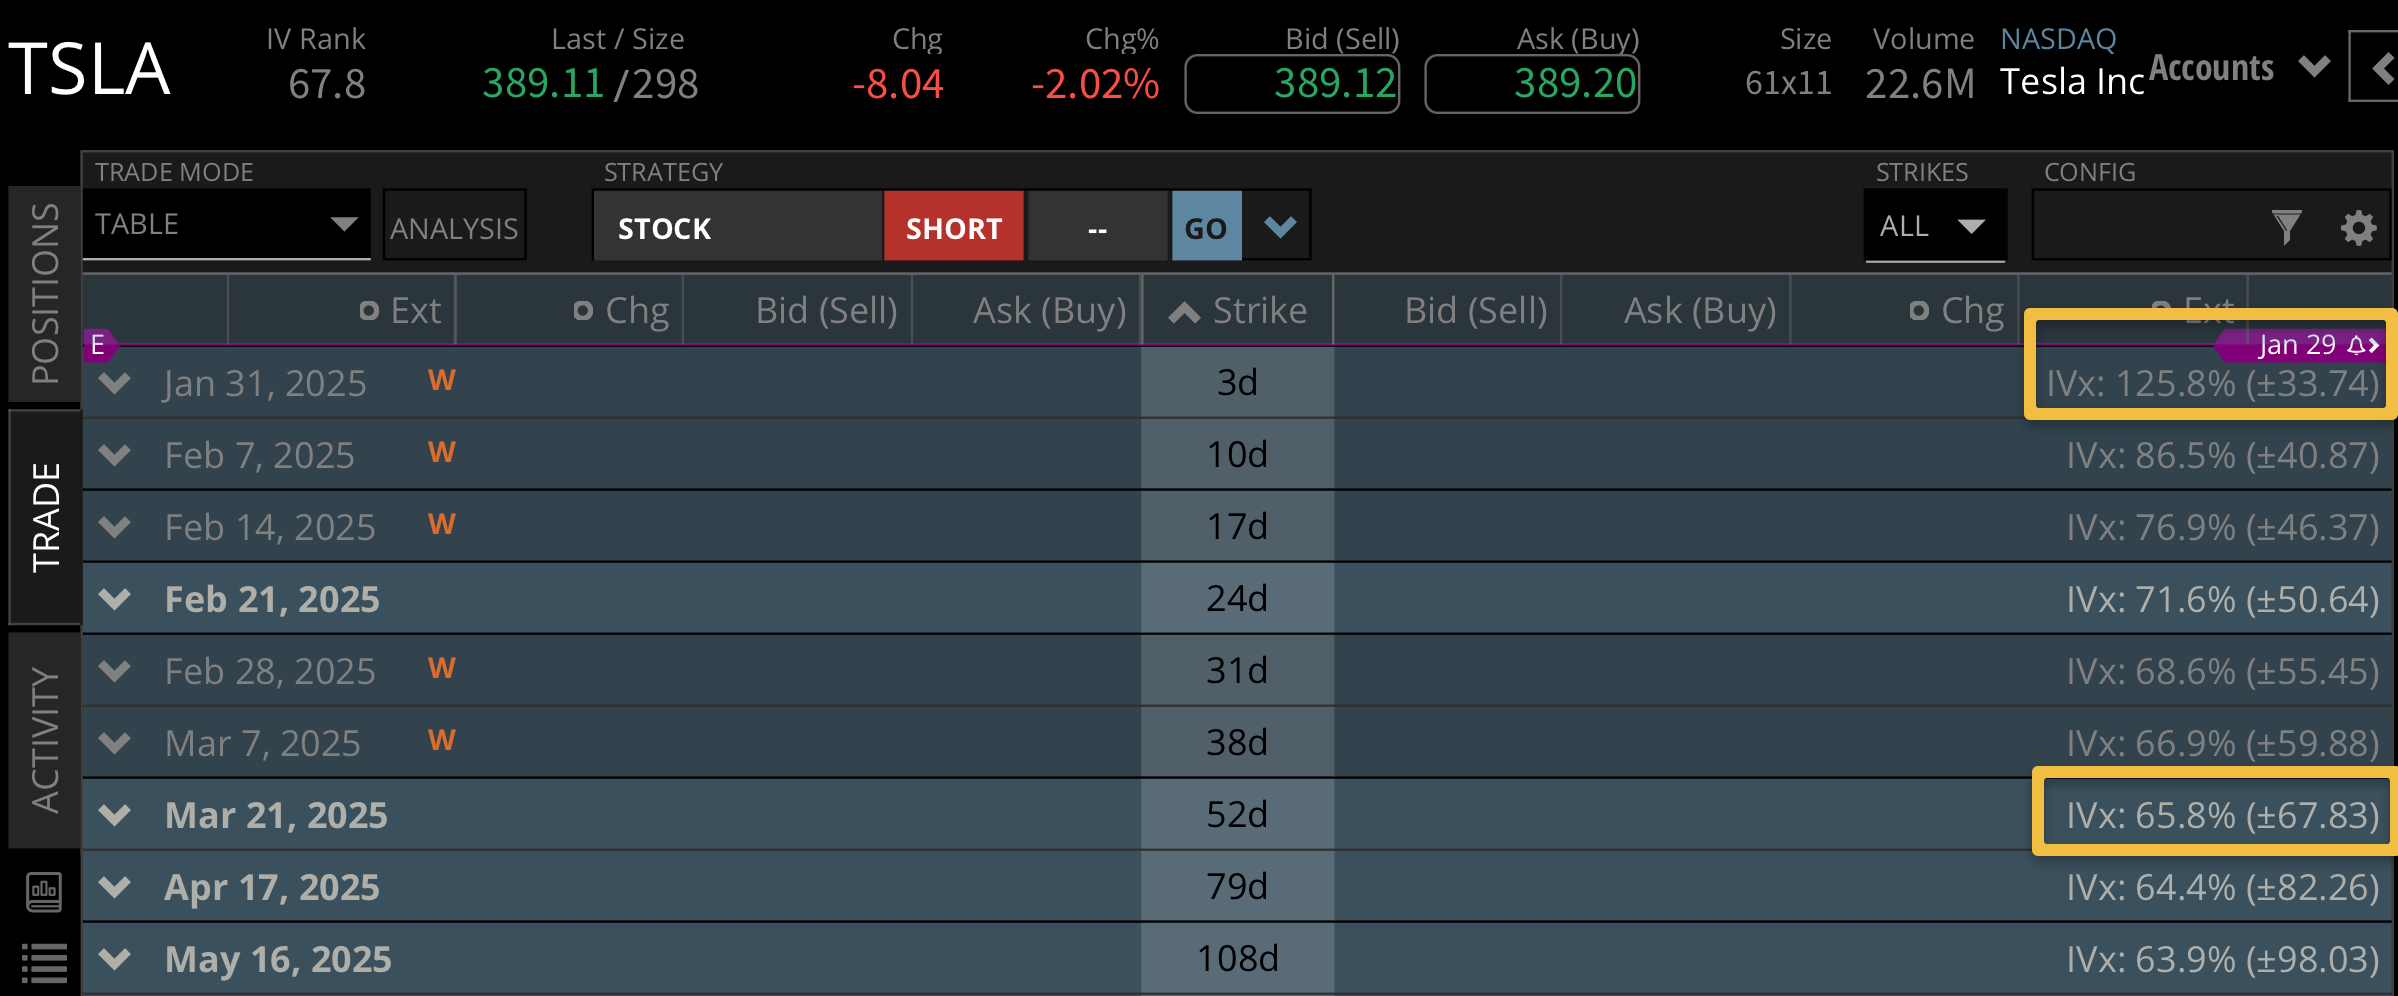
Task: Select the journal stats icon in lower sidebar
Action: (42, 893)
